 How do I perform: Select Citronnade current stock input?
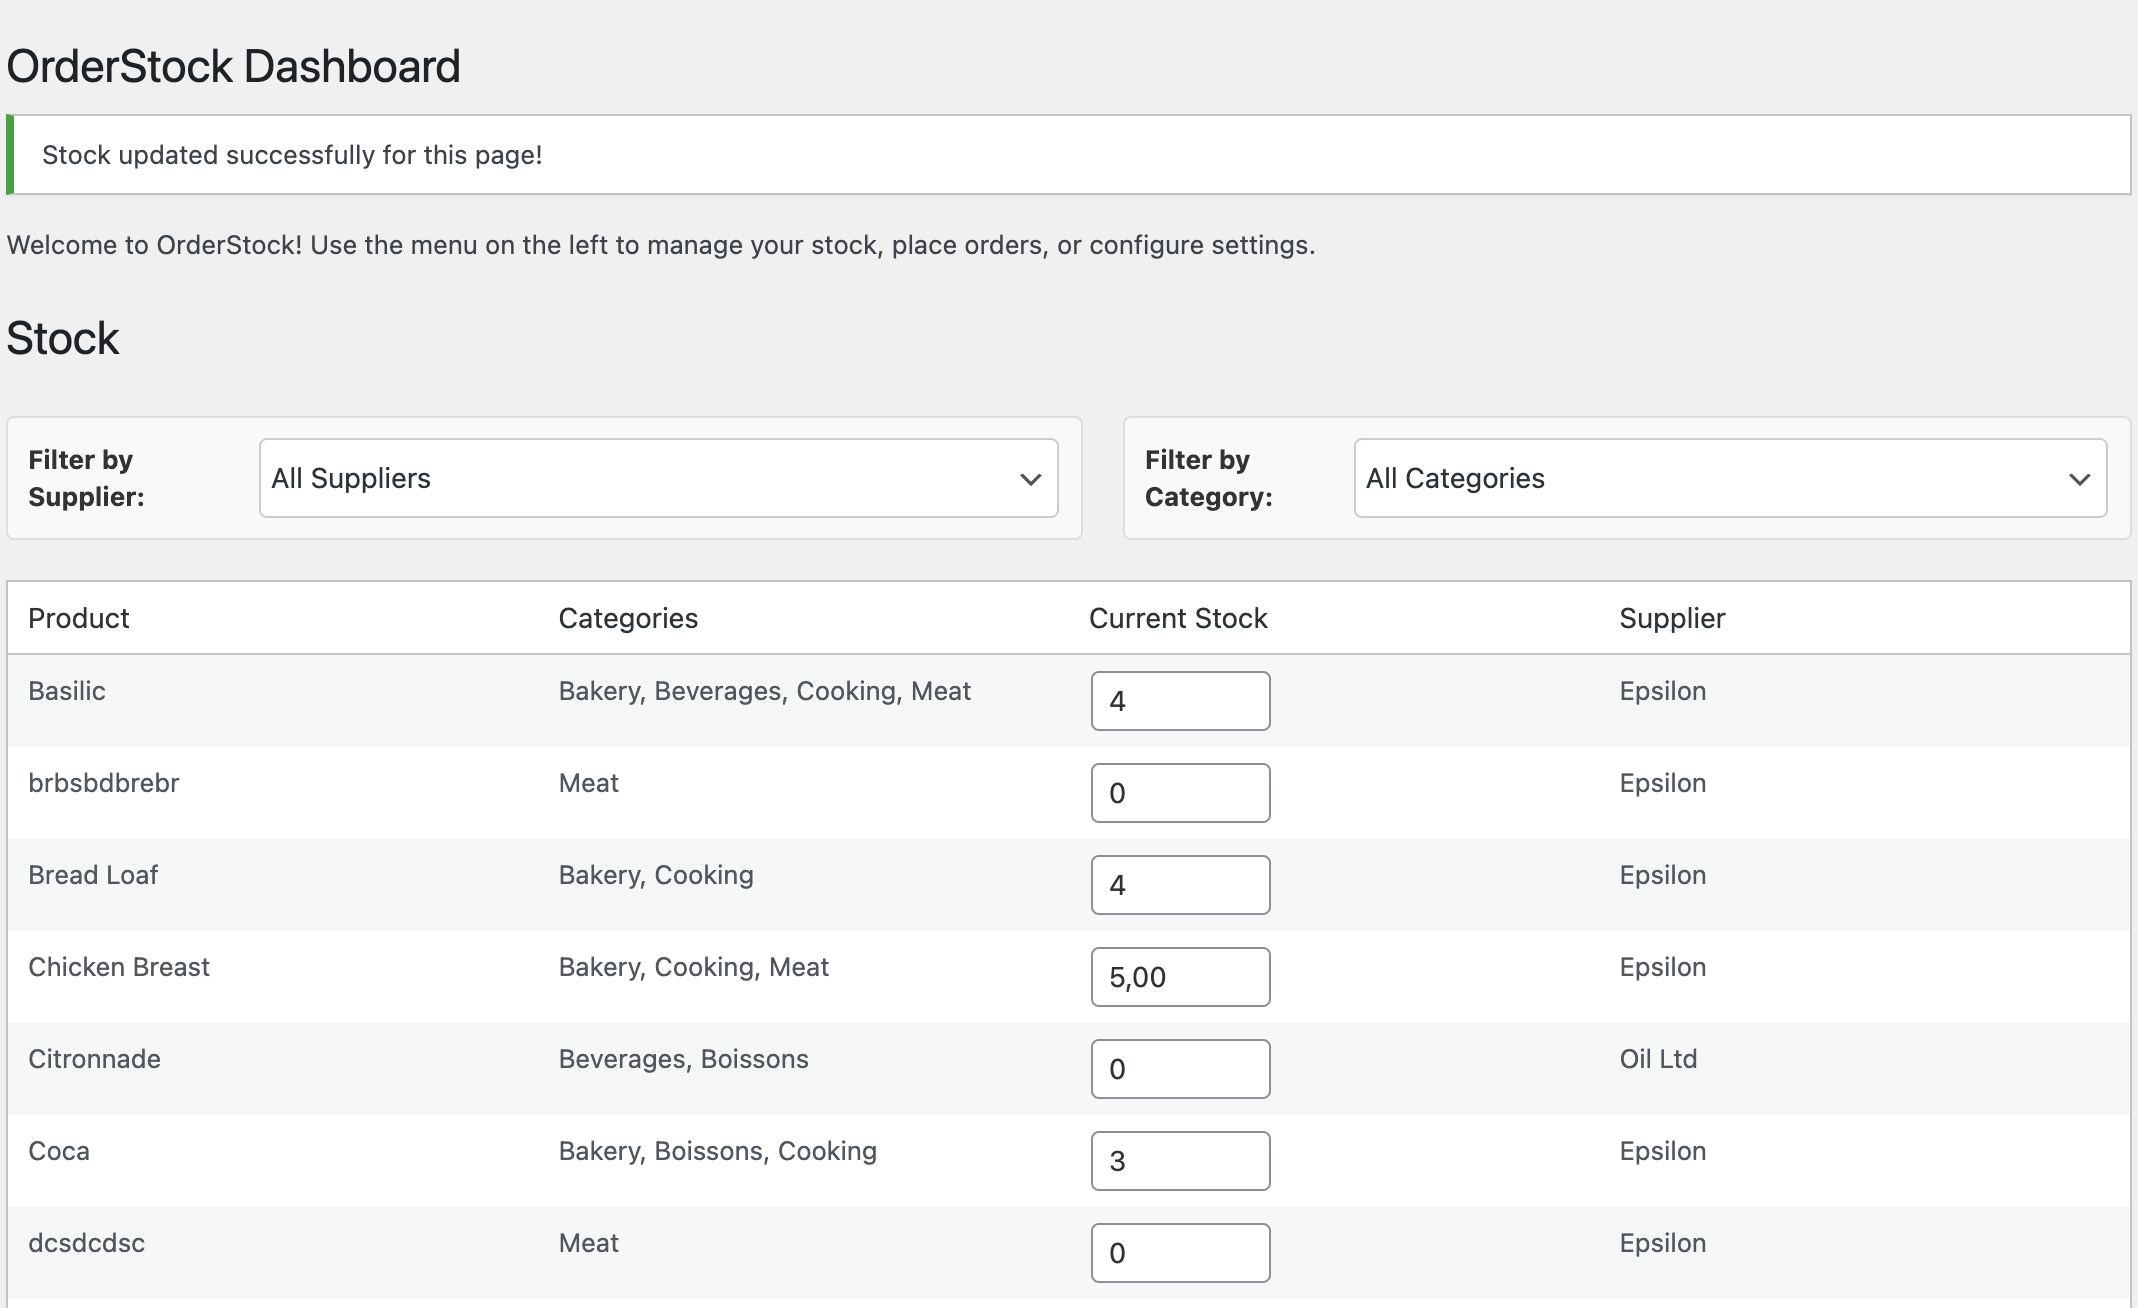pyautogui.click(x=1180, y=1069)
